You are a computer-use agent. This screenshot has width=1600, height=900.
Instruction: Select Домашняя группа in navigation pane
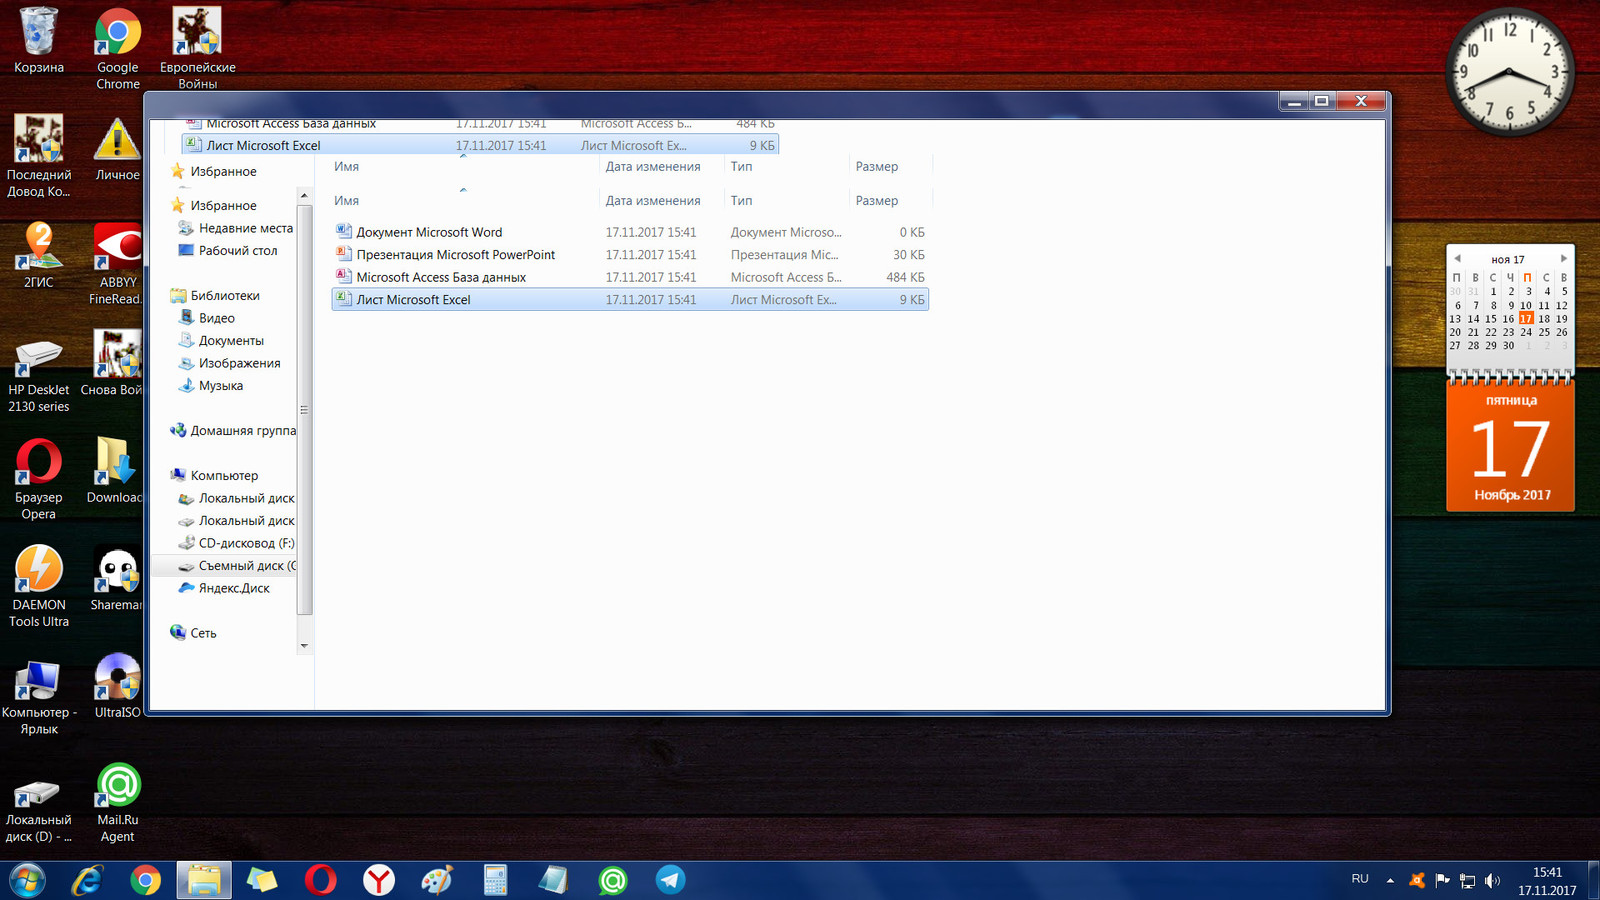(x=233, y=431)
